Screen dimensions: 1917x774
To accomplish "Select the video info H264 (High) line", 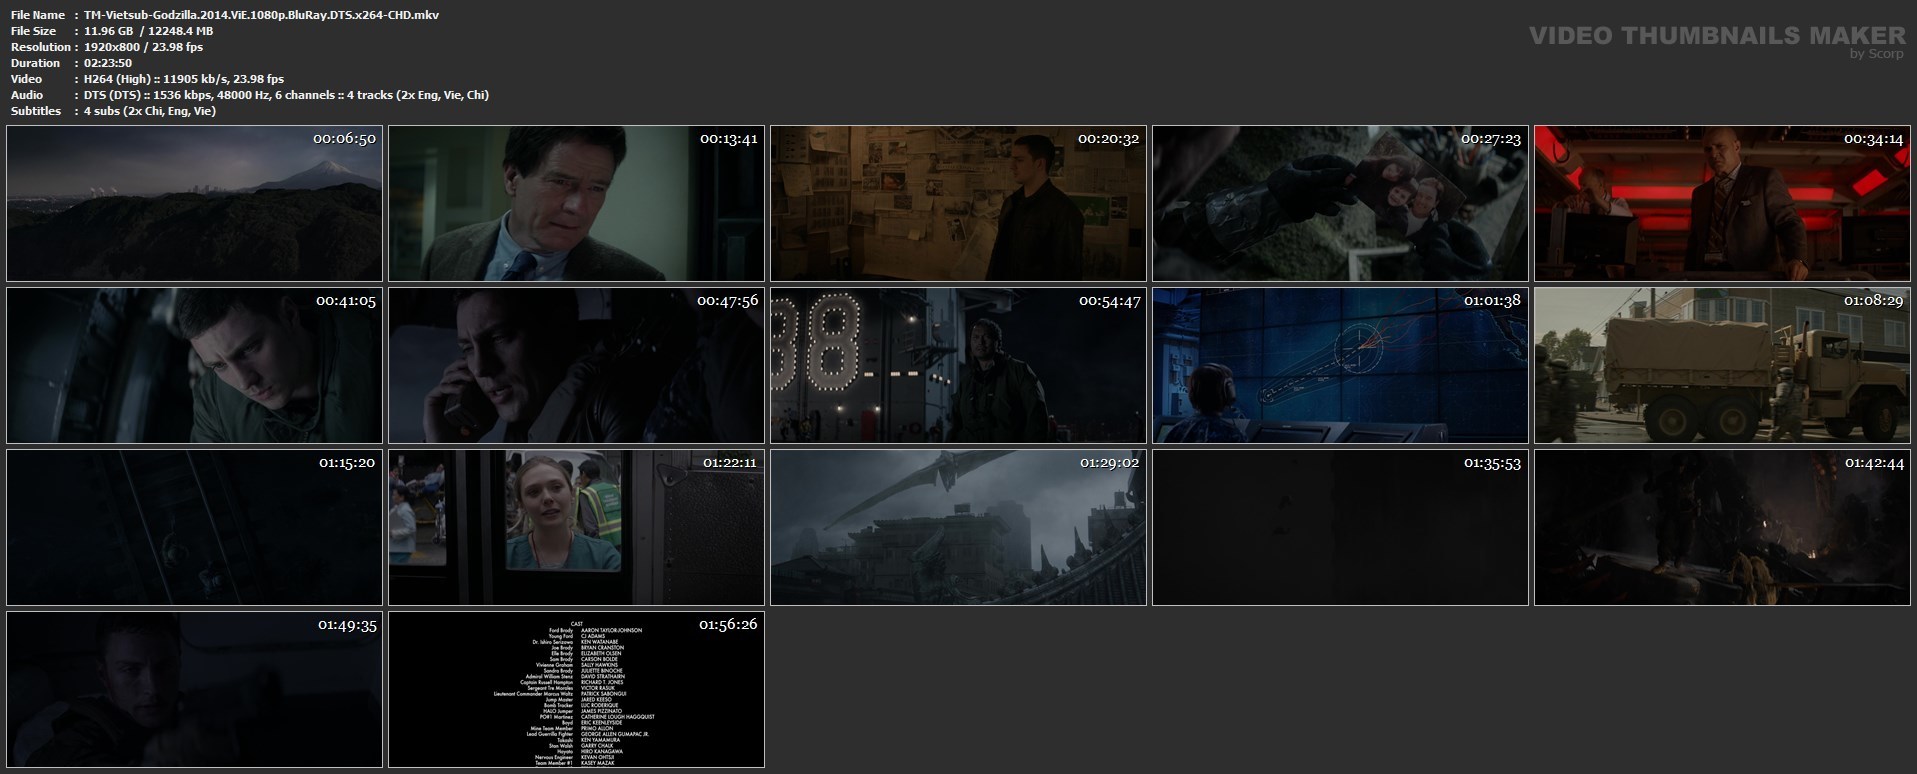I will click(x=184, y=79).
